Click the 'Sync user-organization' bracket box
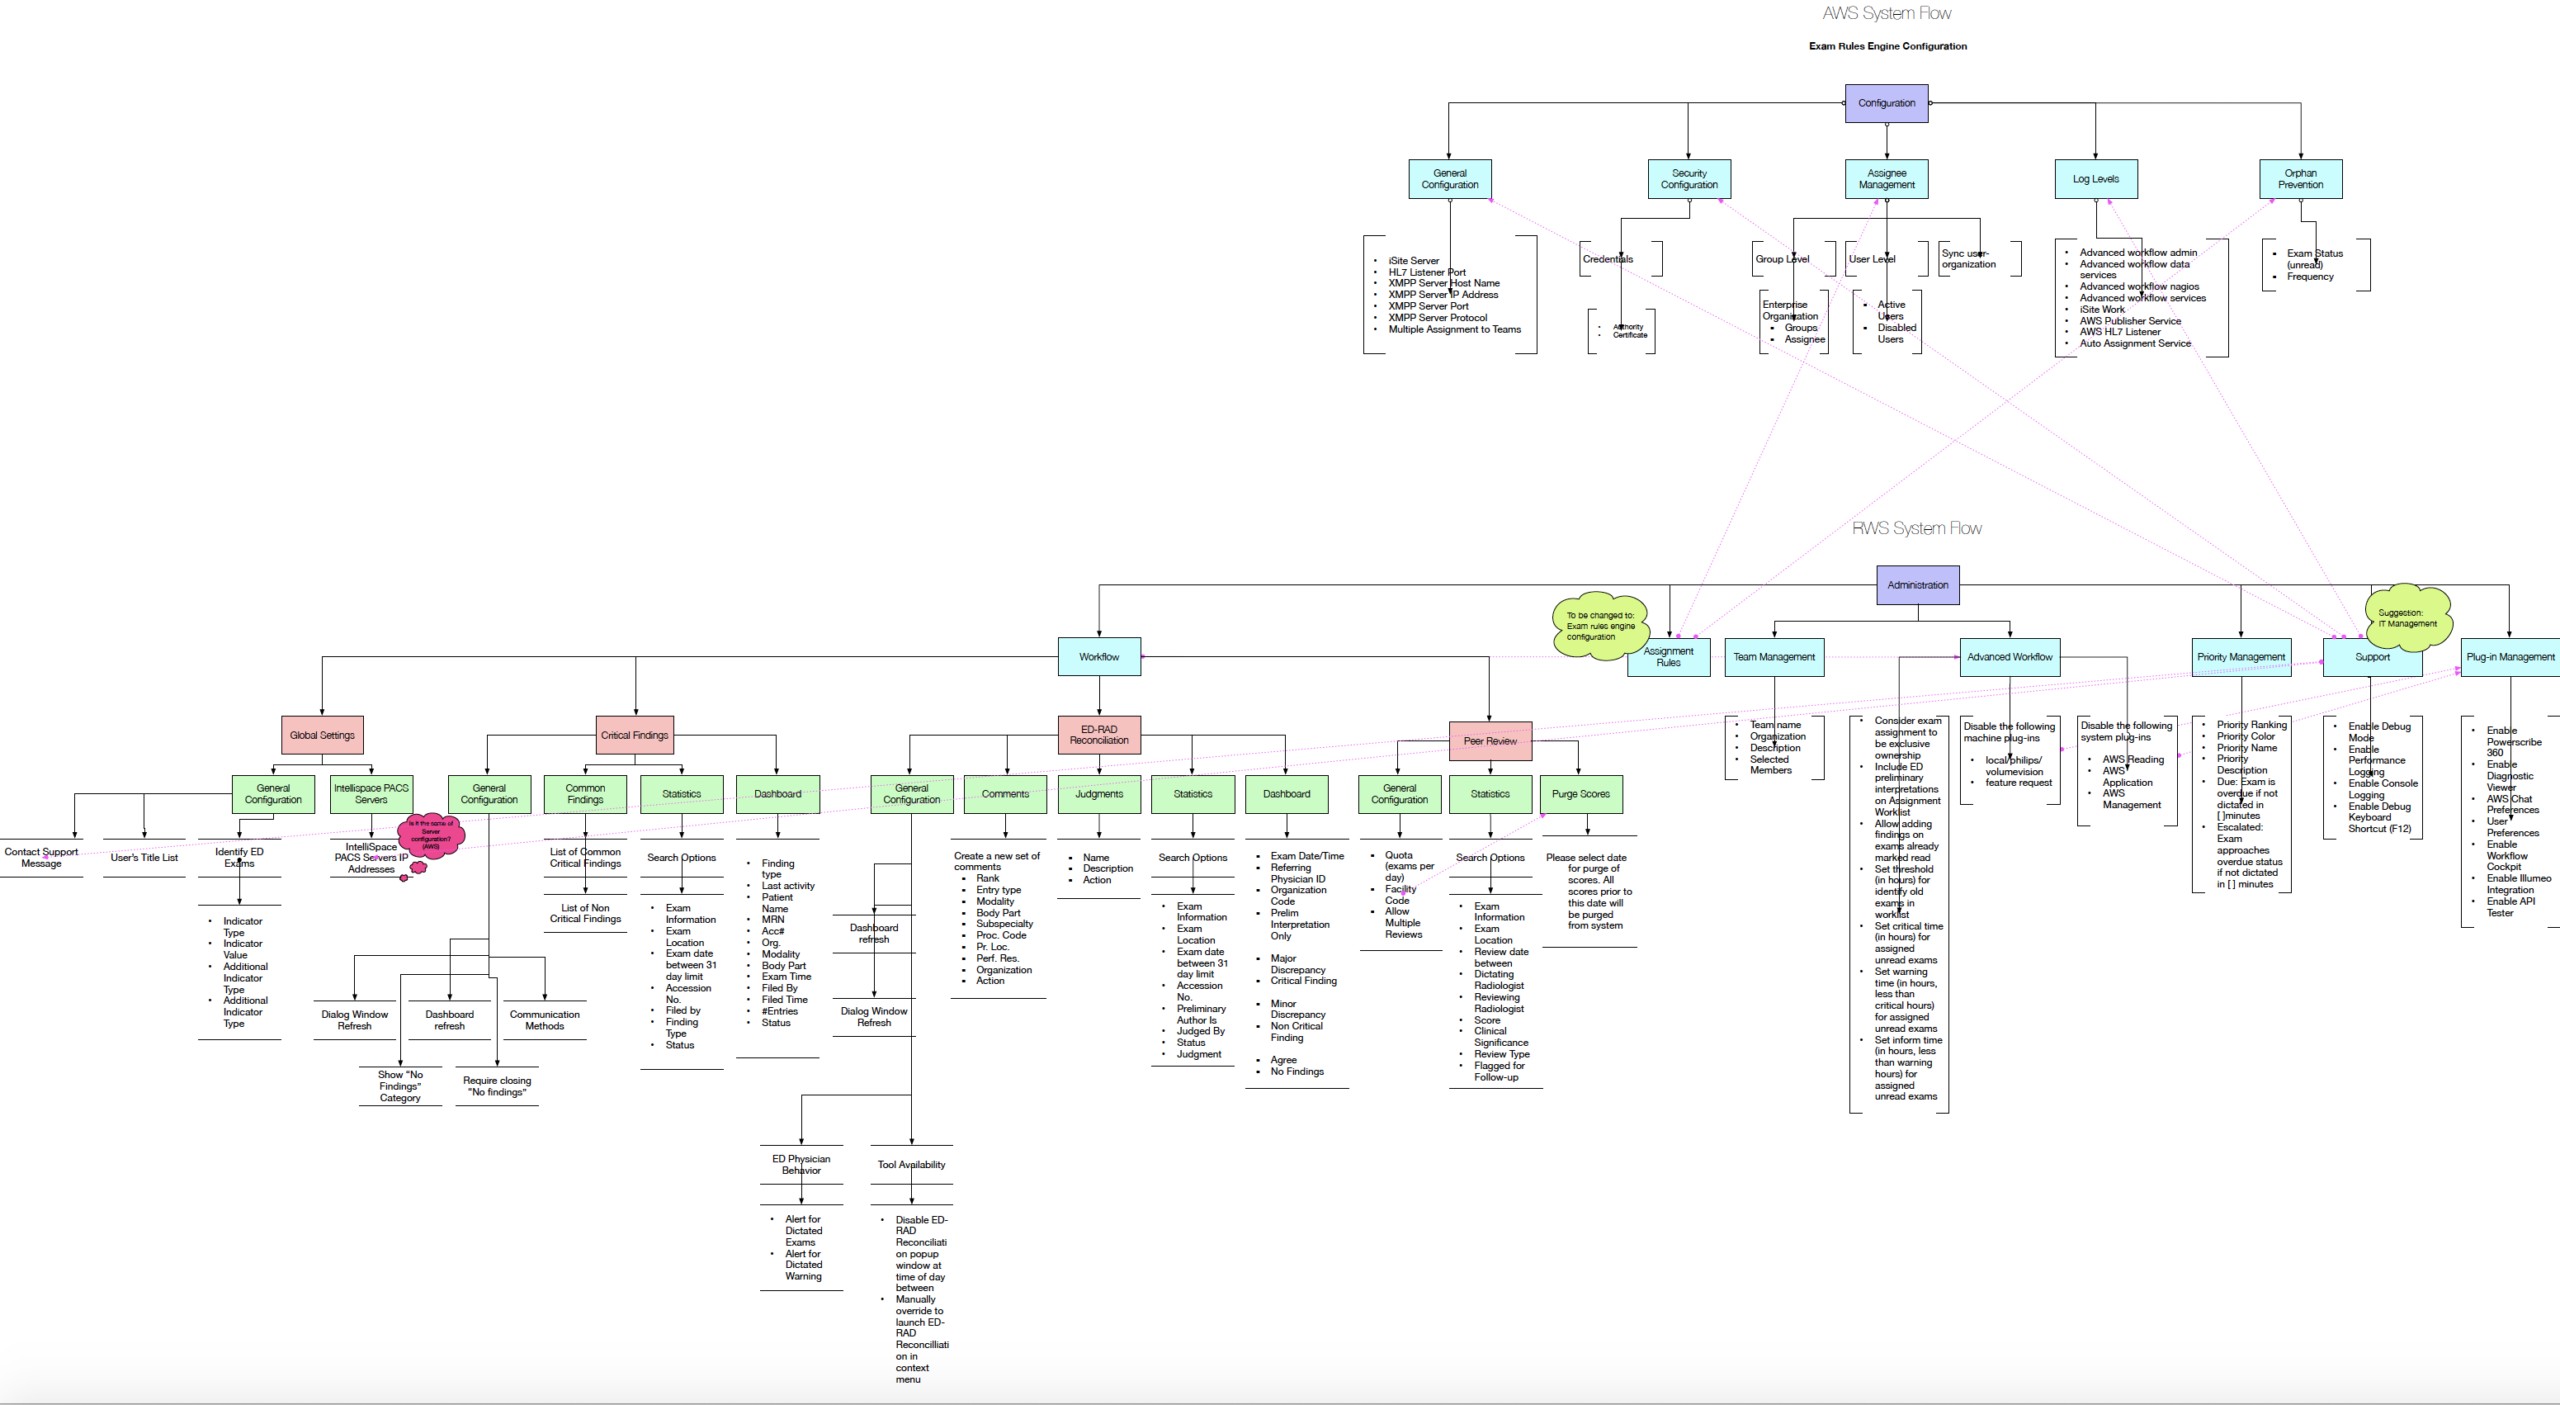The height and width of the screenshot is (1405, 2560). coord(1979,259)
